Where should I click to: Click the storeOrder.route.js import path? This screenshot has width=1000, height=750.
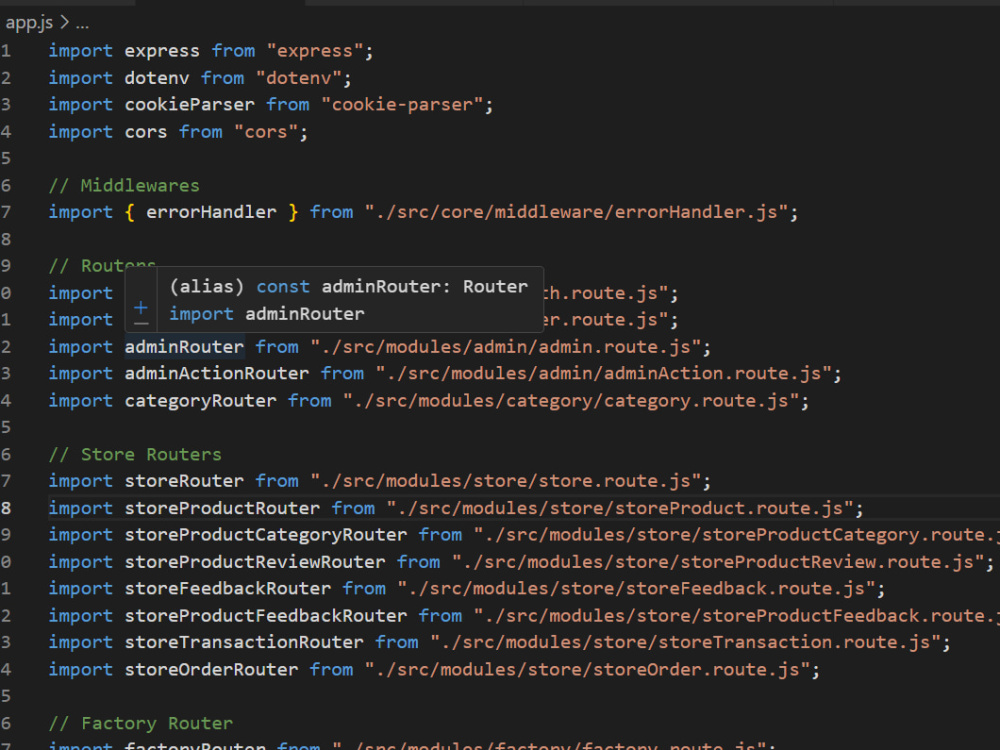pos(587,670)
